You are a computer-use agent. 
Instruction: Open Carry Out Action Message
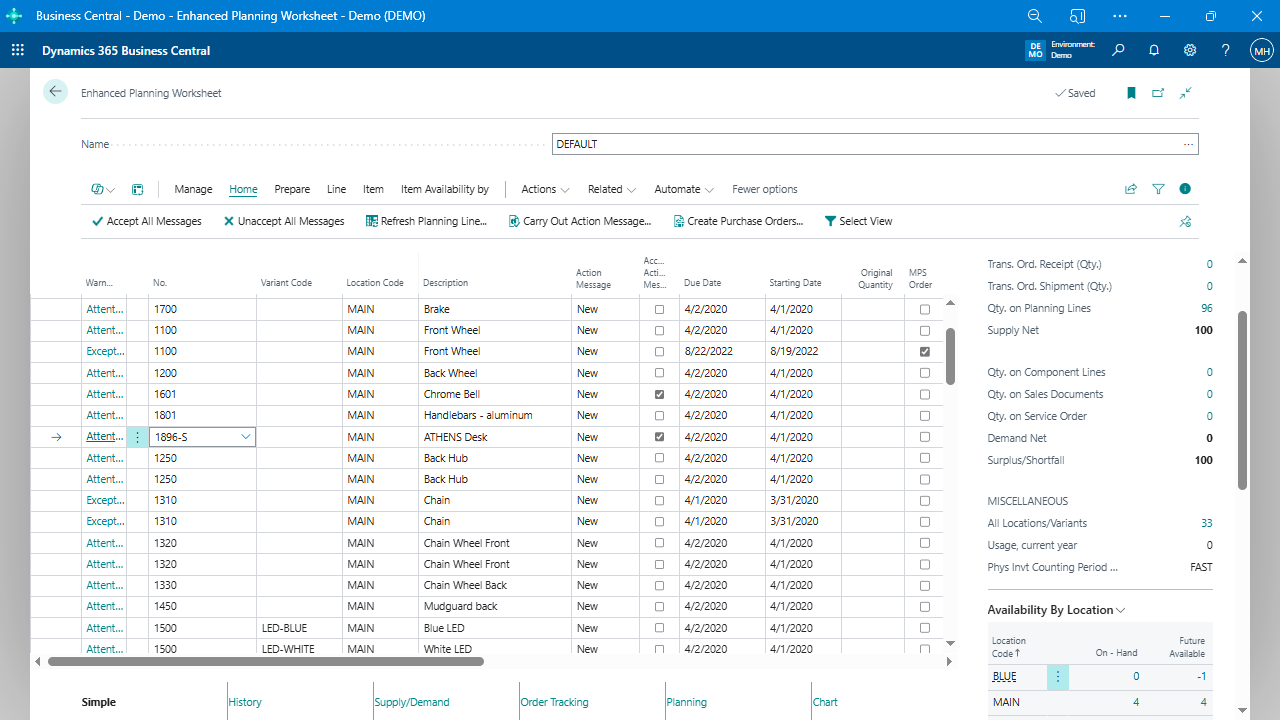pyautogui.click(x=580, y=221)
